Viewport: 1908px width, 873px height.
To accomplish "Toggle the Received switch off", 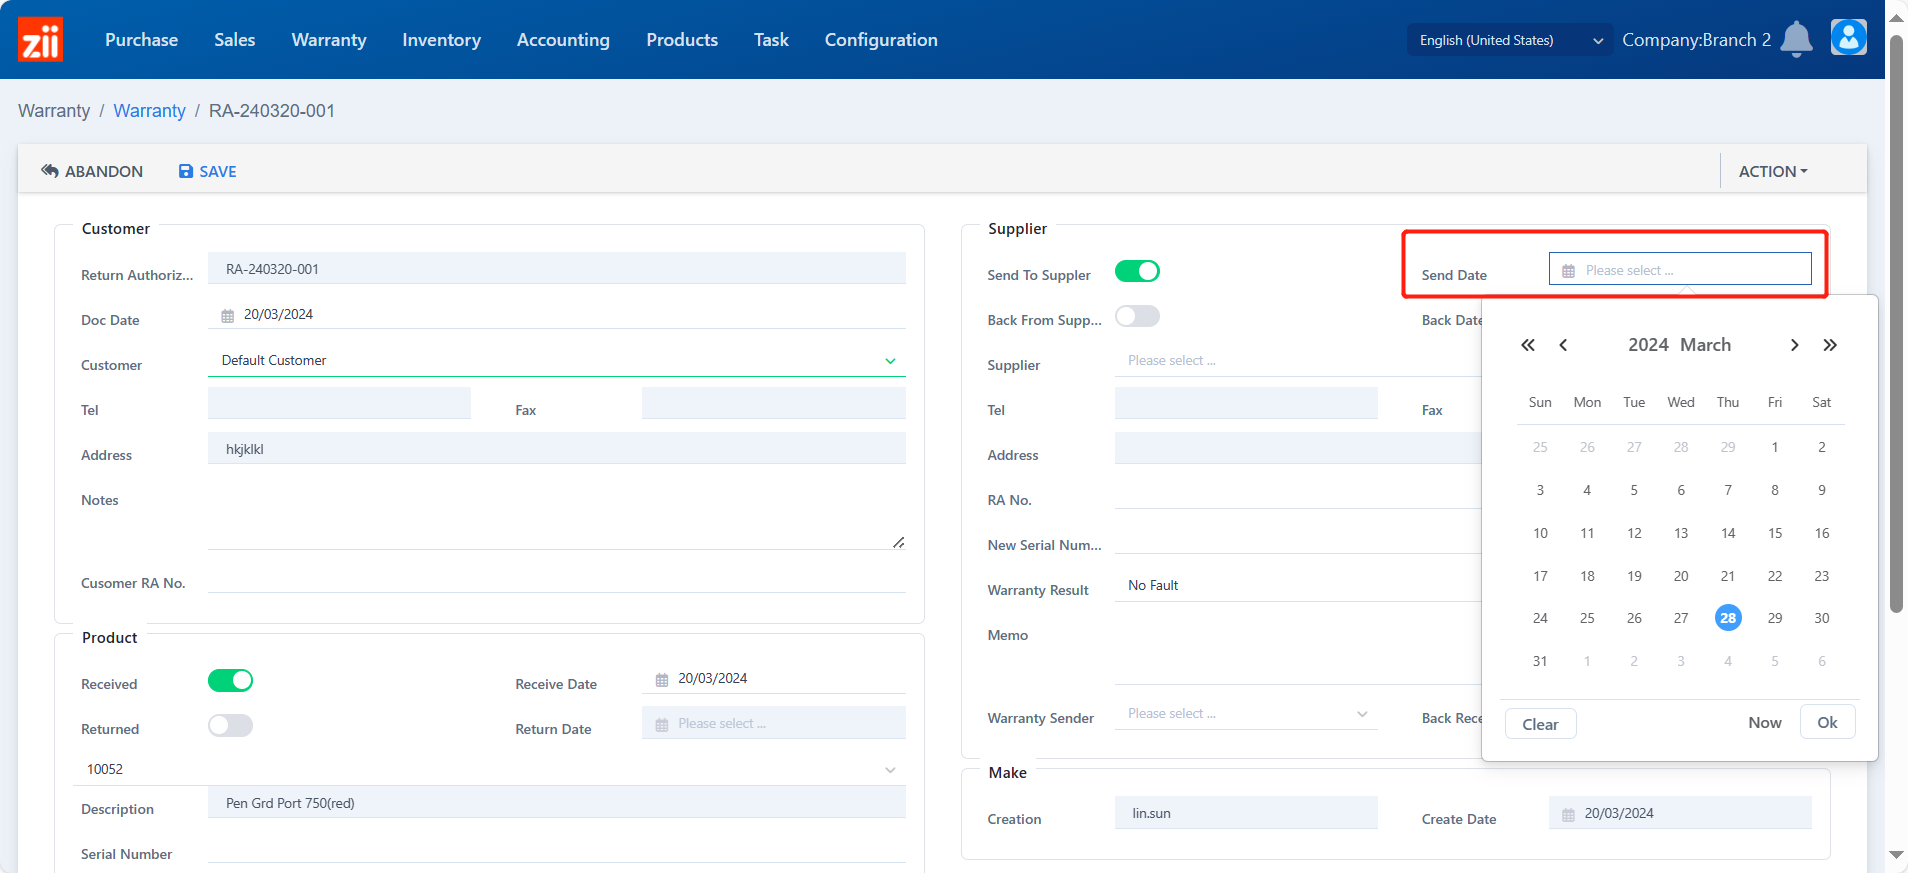I will coord(230,680).
